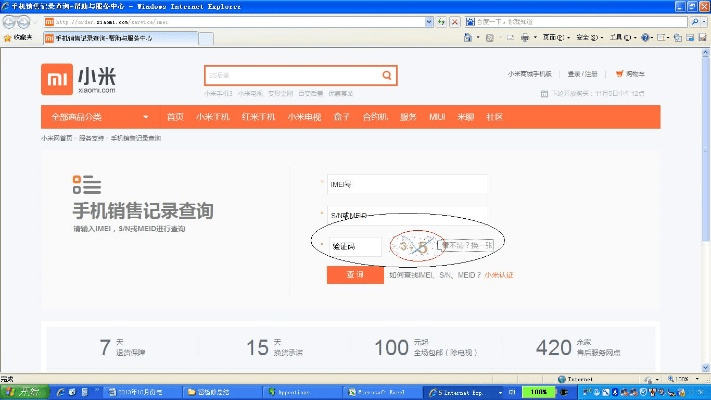Open the address bar history dropdown arrow
Image resolution: width=711 pixels, height=400 pixels.
point(428,21)
